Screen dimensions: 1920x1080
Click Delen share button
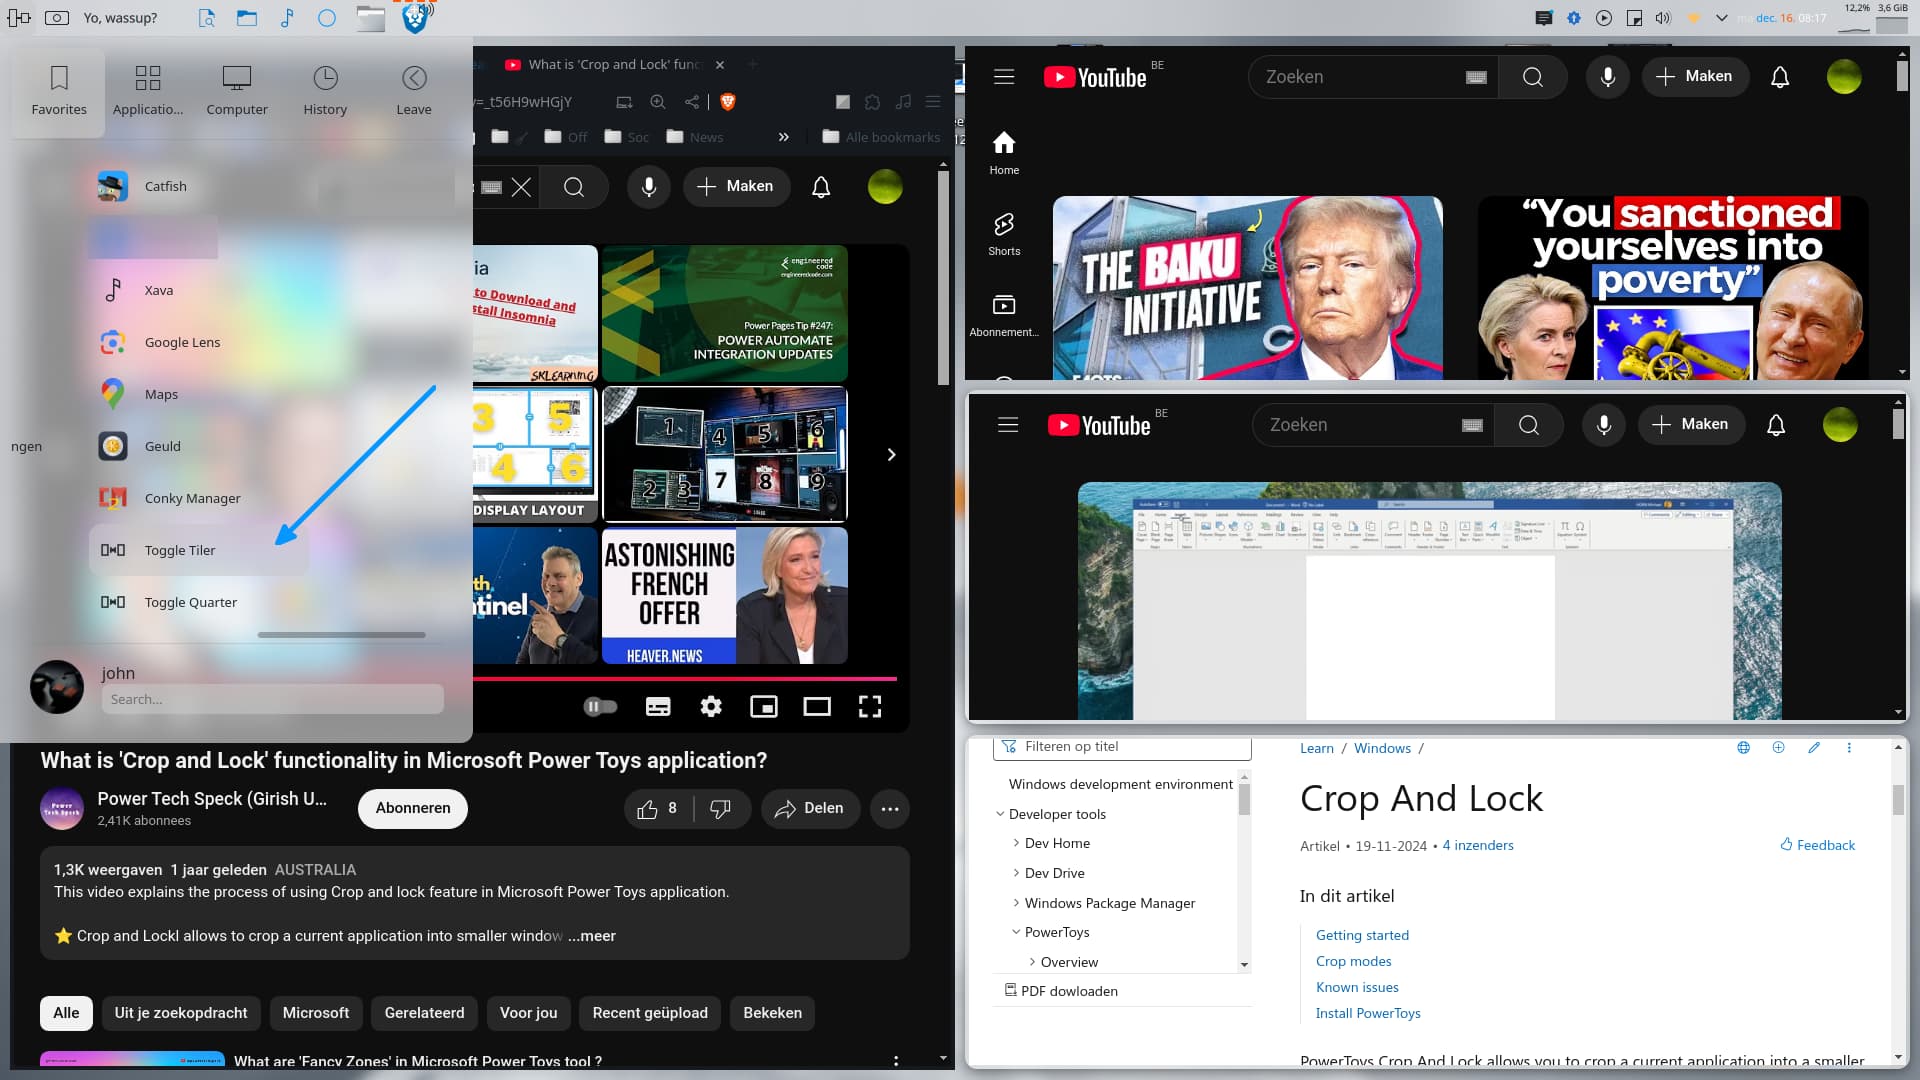coord(810,808)
